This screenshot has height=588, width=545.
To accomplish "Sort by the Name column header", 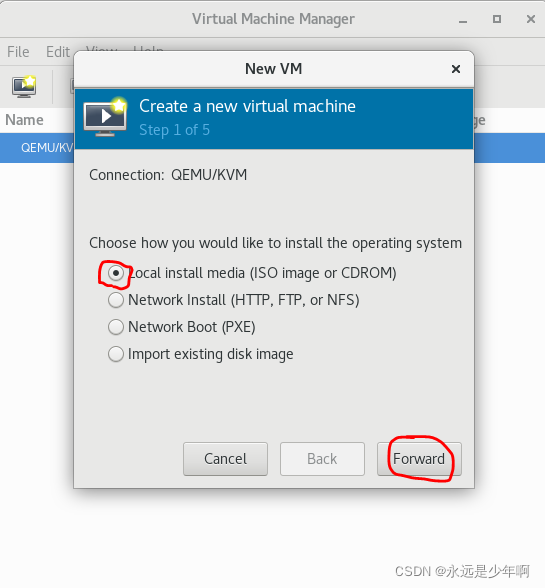I will [x=24, y=120].
